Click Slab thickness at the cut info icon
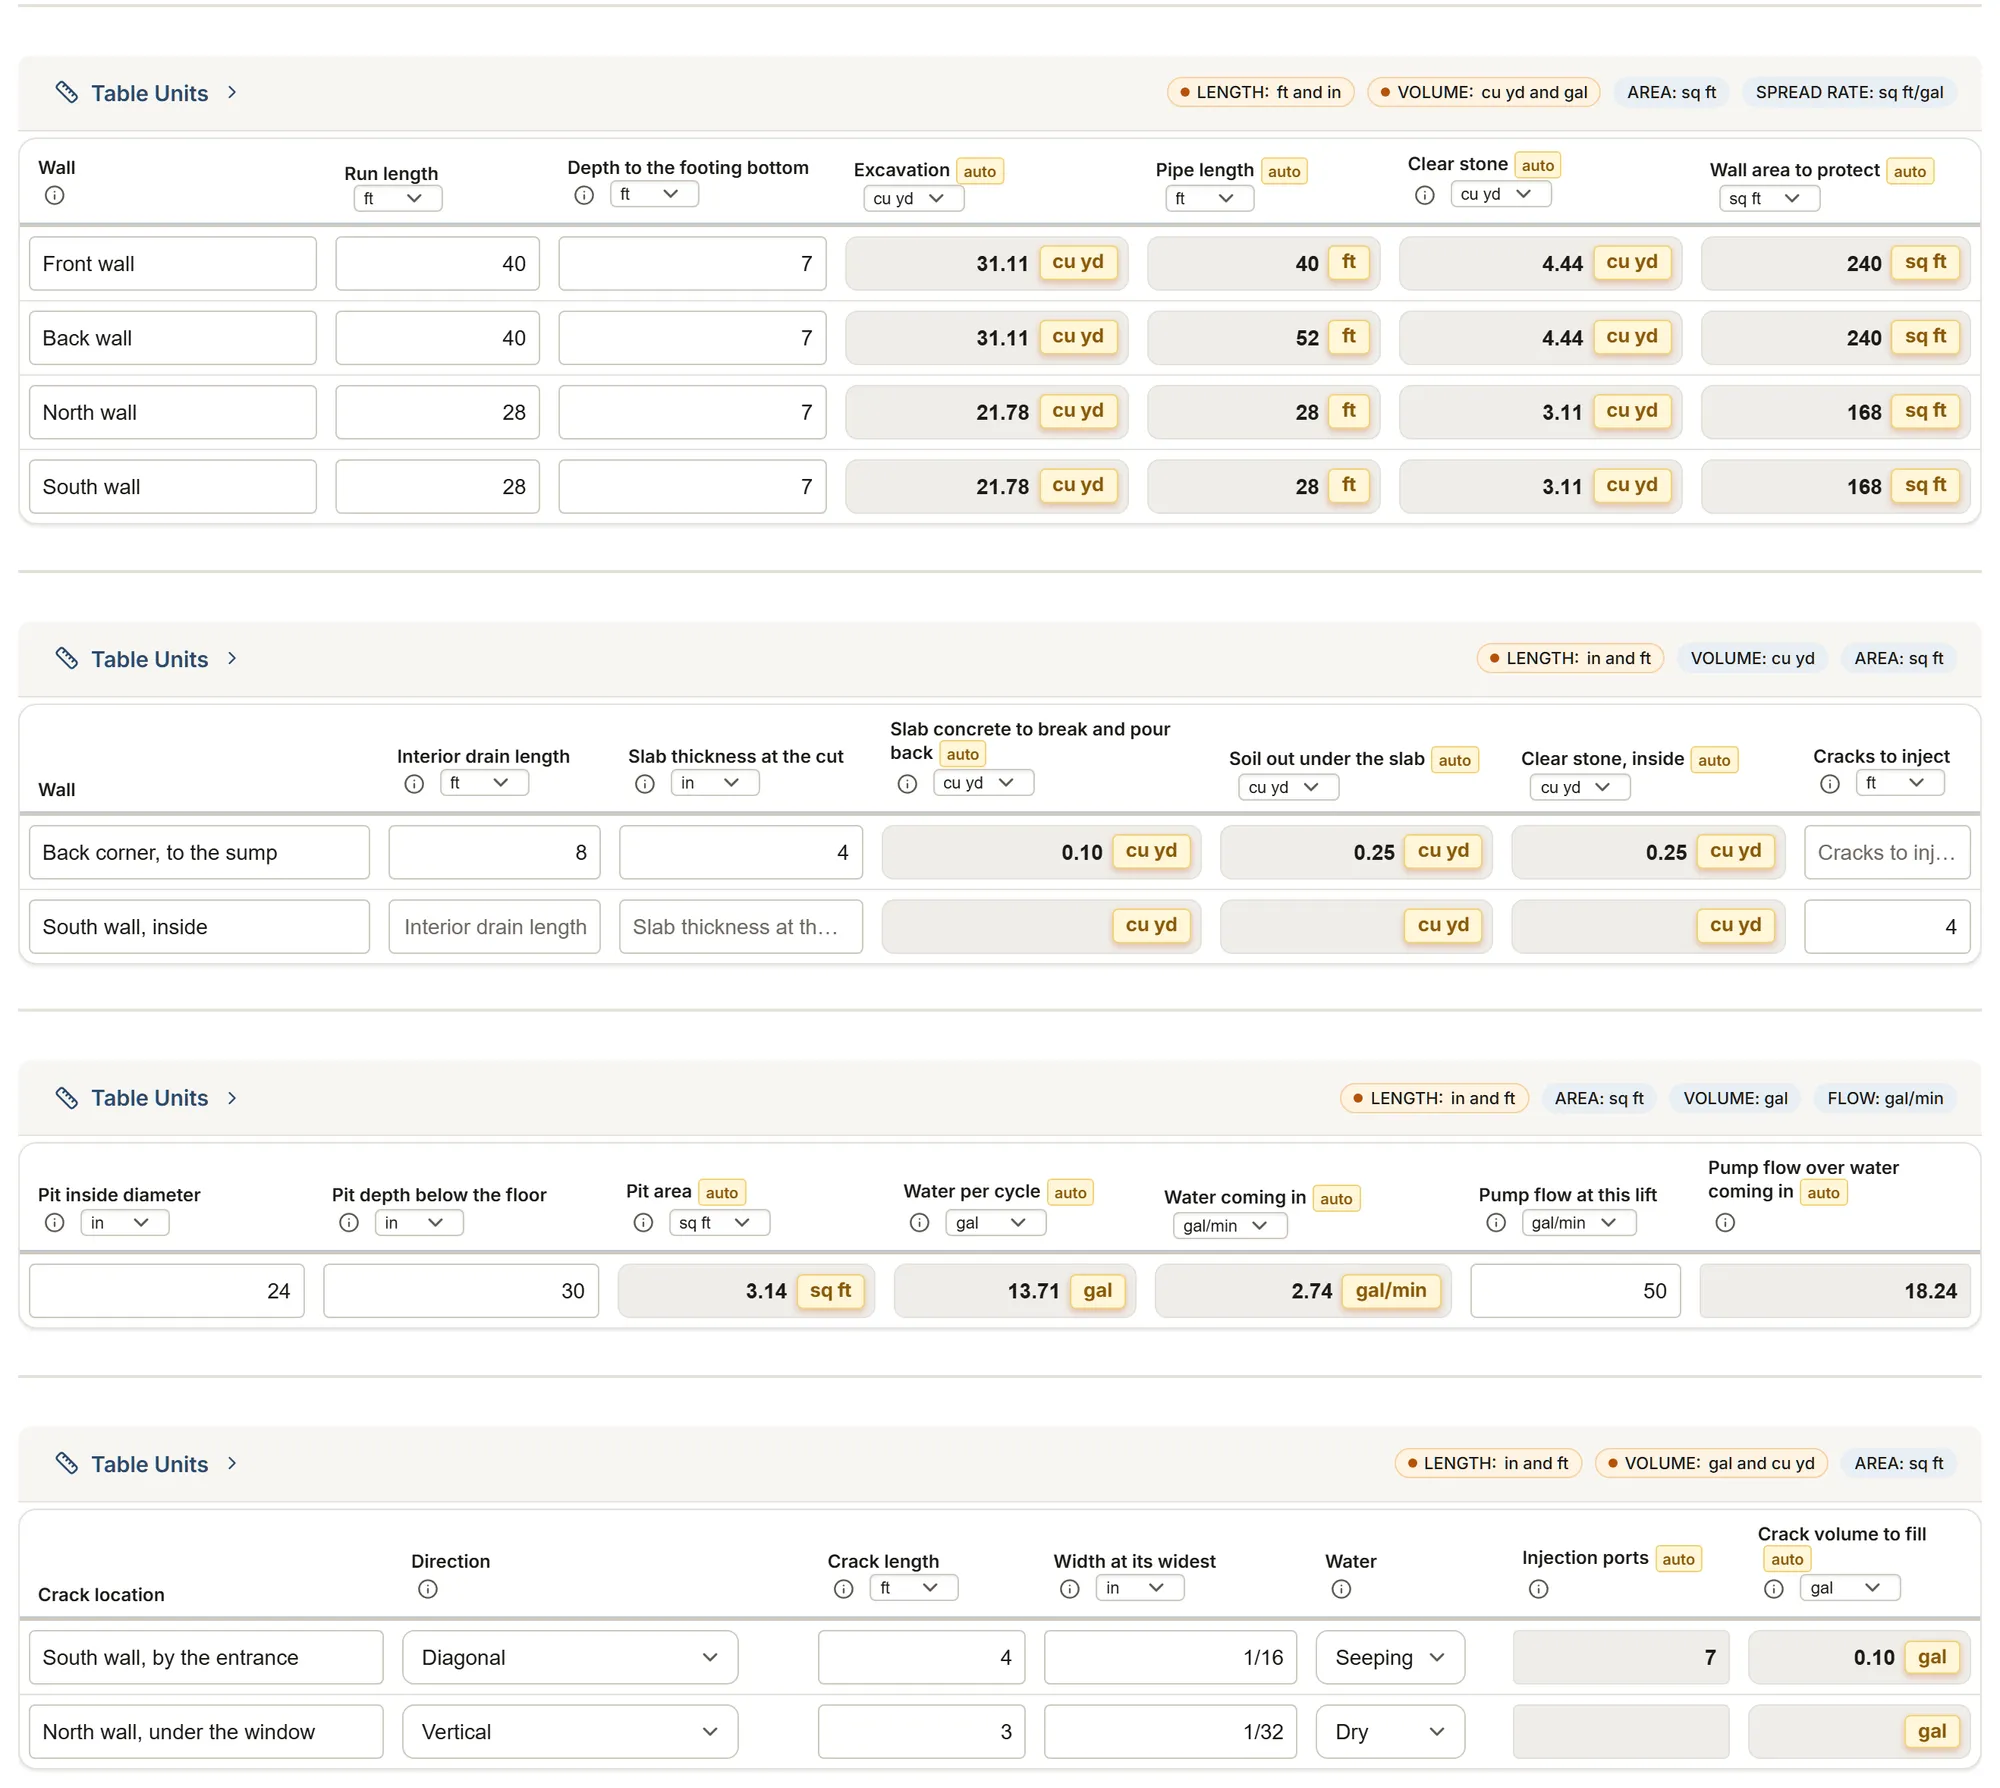The width and height of the screenshot is (2000, 1788). point(645,785)
